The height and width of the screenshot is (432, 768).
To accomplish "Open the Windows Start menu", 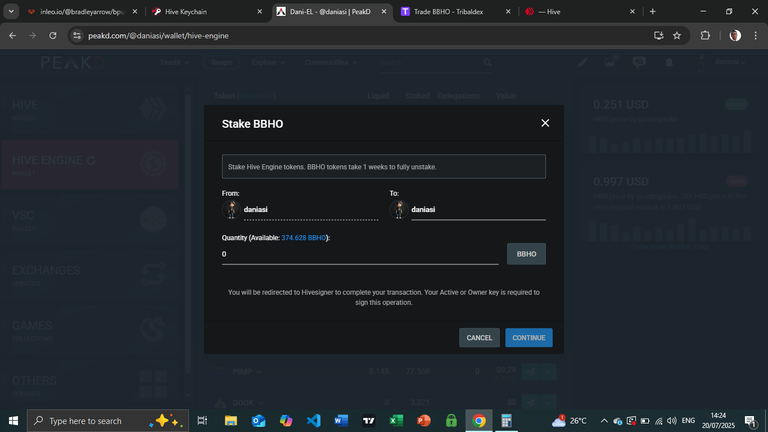I will tap(13, 420).
